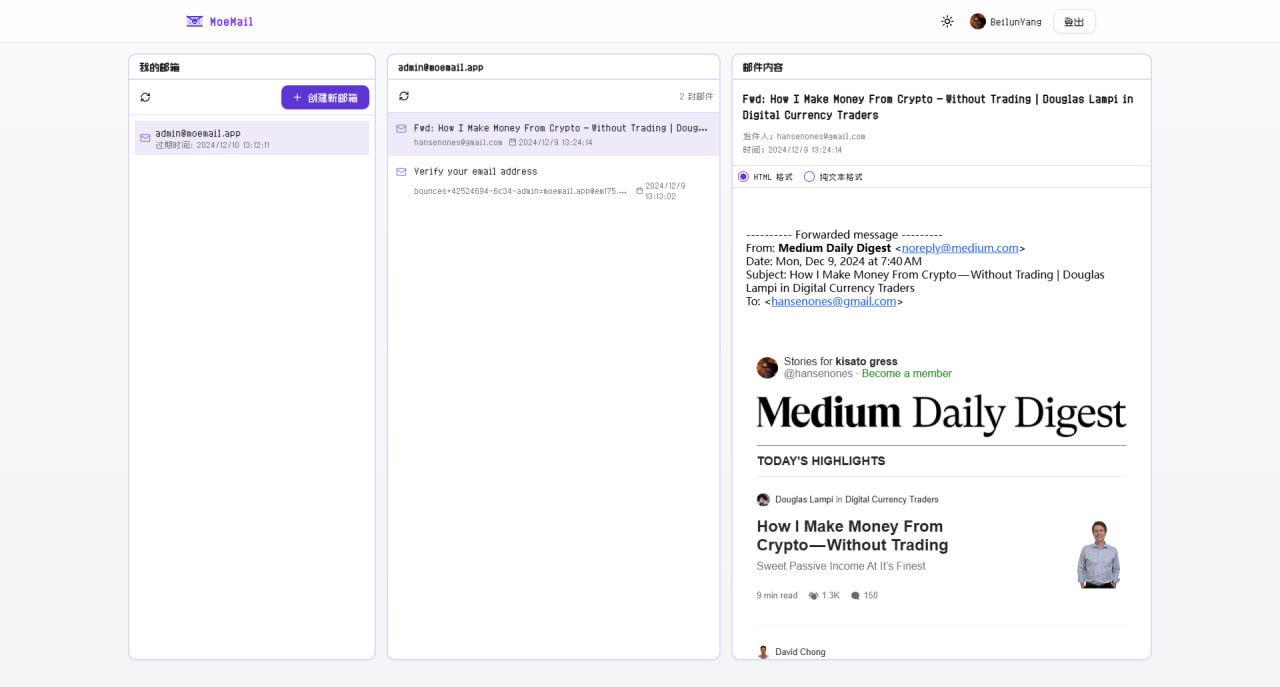This screenshot has height=687, width=1280.
Task: Click Douglas Lampi article thumbnail photo
Action: (x=1099, y=554)
